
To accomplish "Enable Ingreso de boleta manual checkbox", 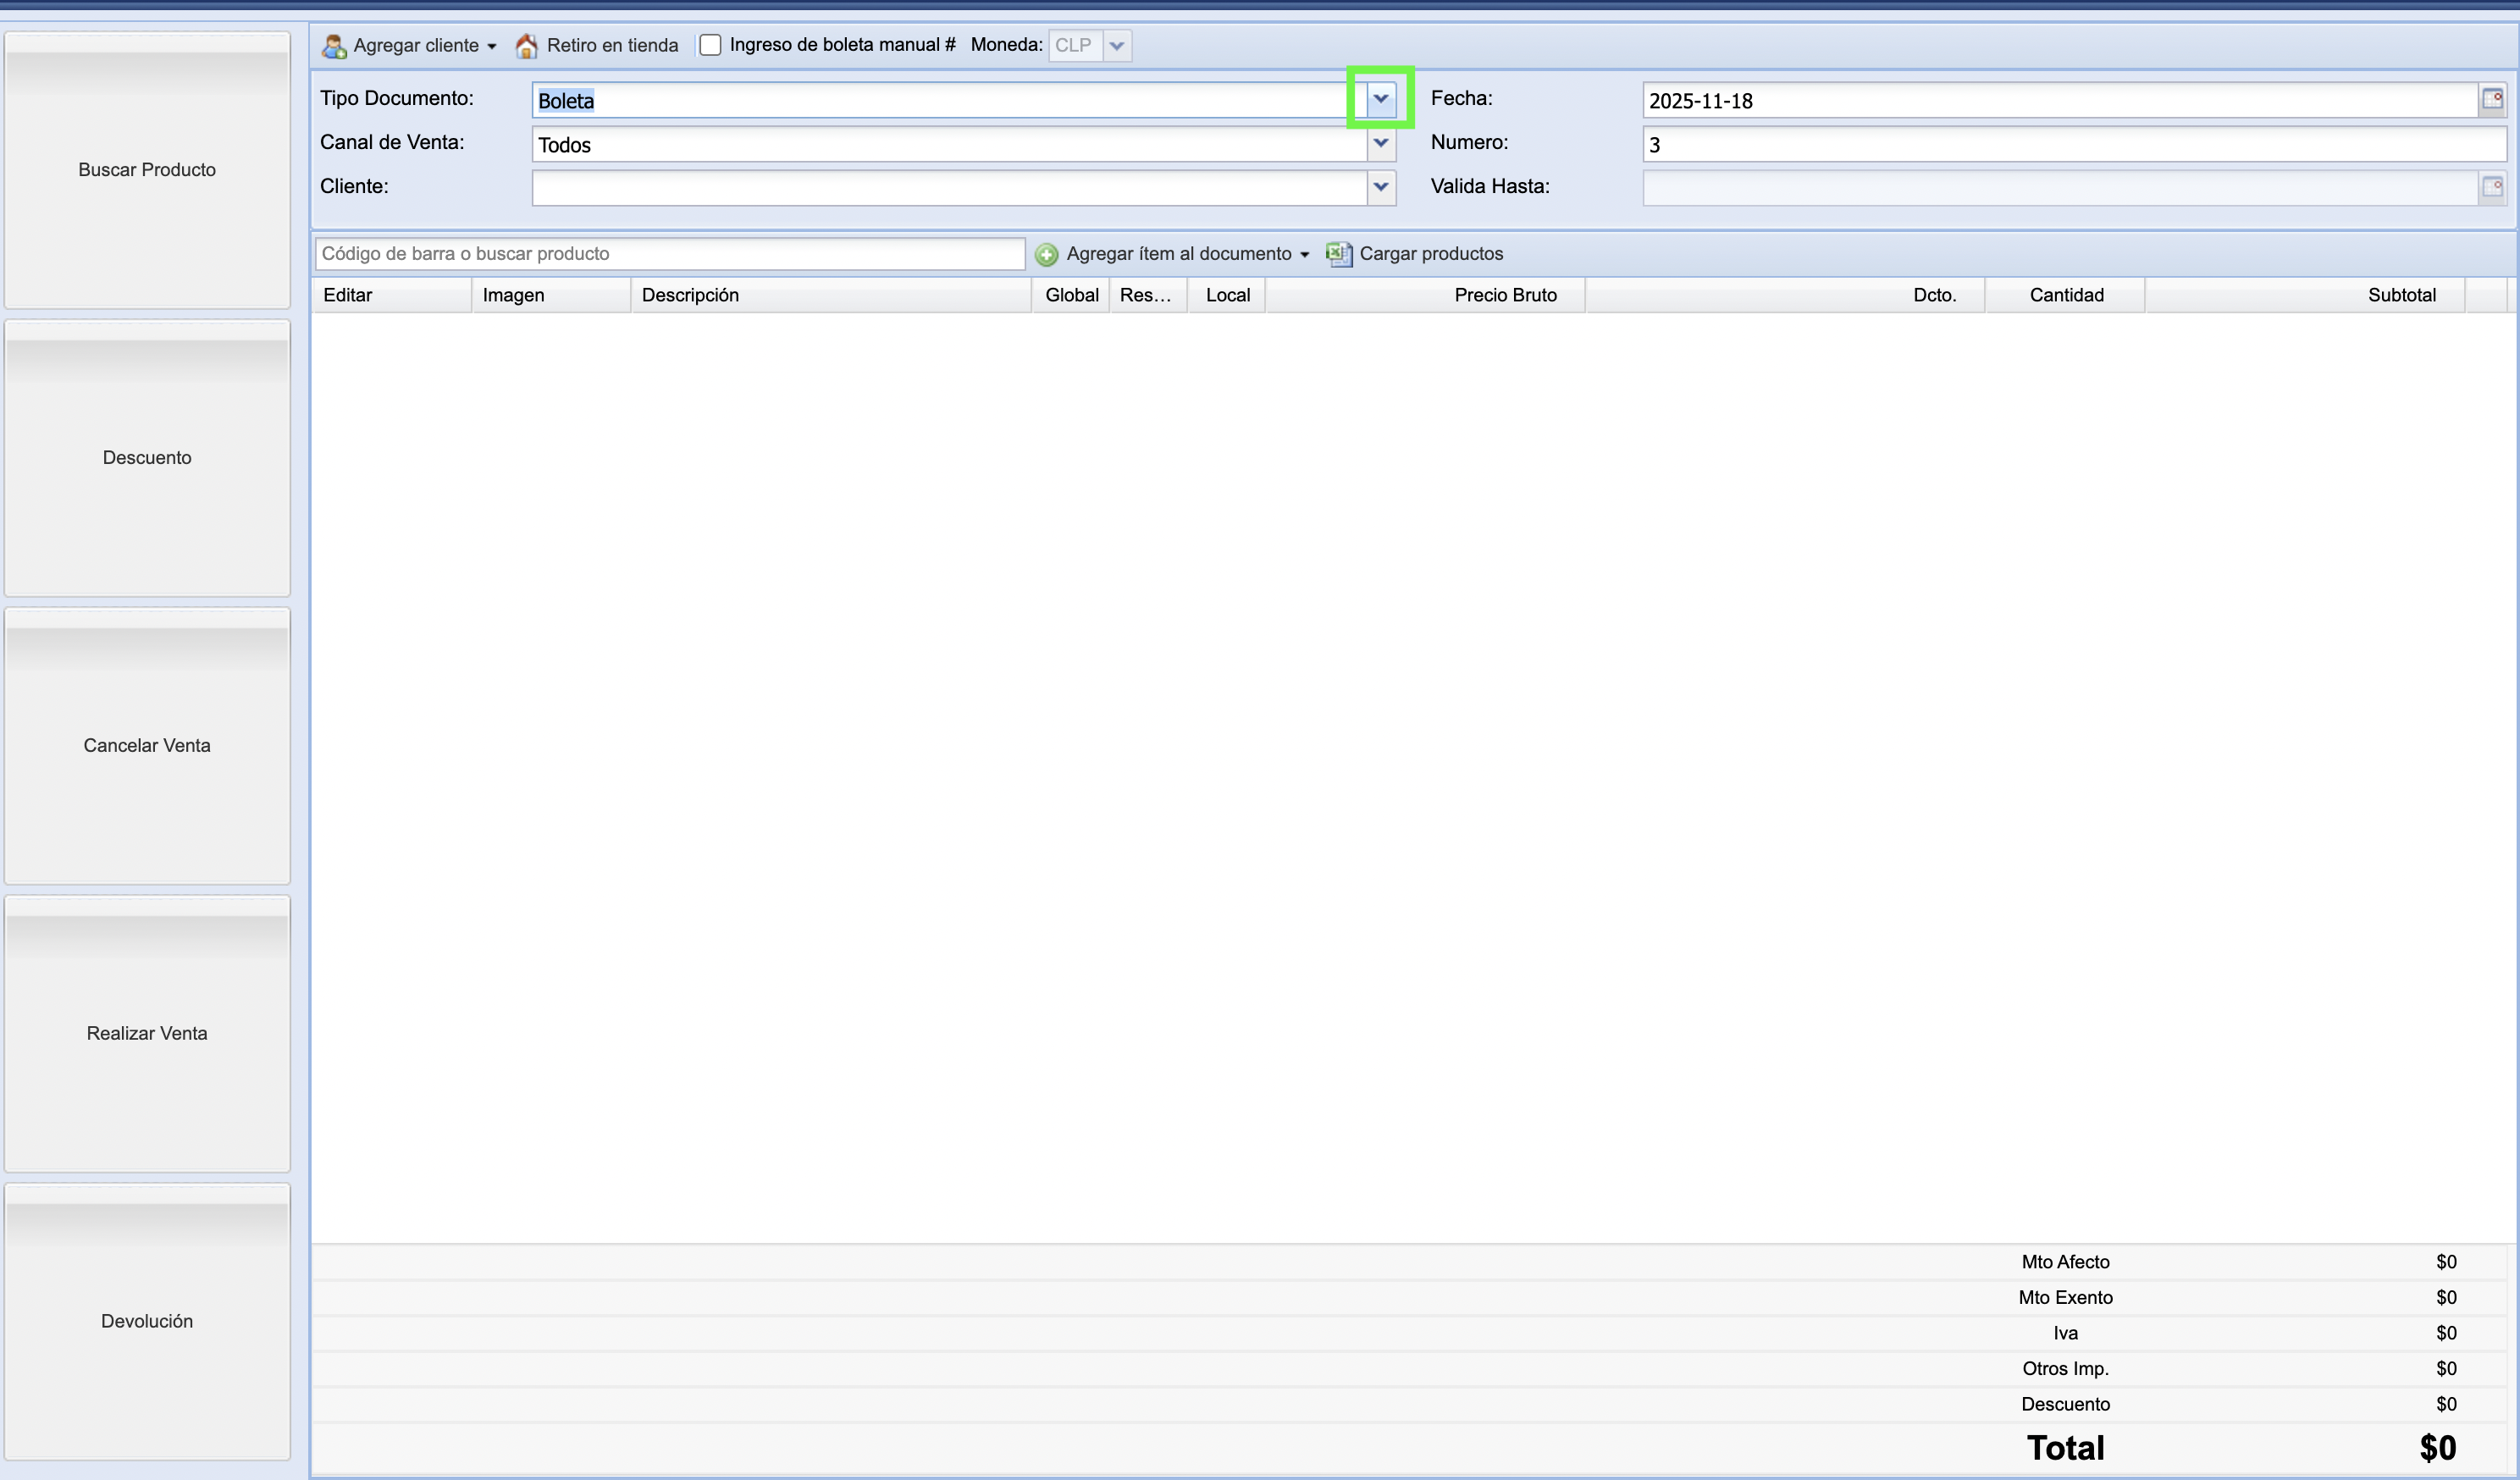I will 710,45.
